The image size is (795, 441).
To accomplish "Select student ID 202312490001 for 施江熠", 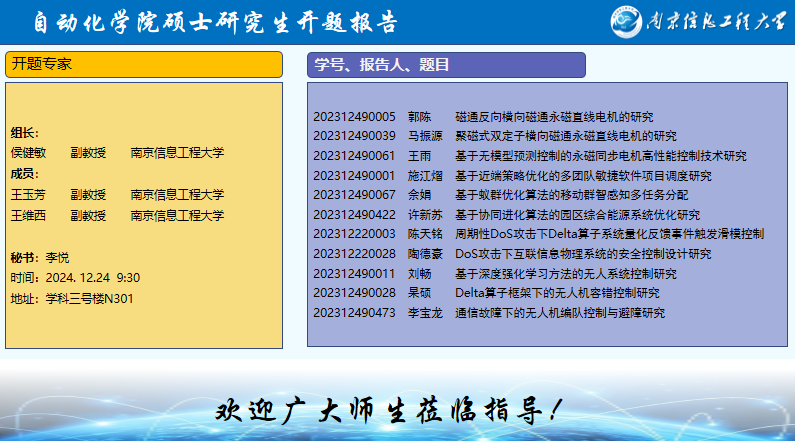I will [x=354, y=176].
